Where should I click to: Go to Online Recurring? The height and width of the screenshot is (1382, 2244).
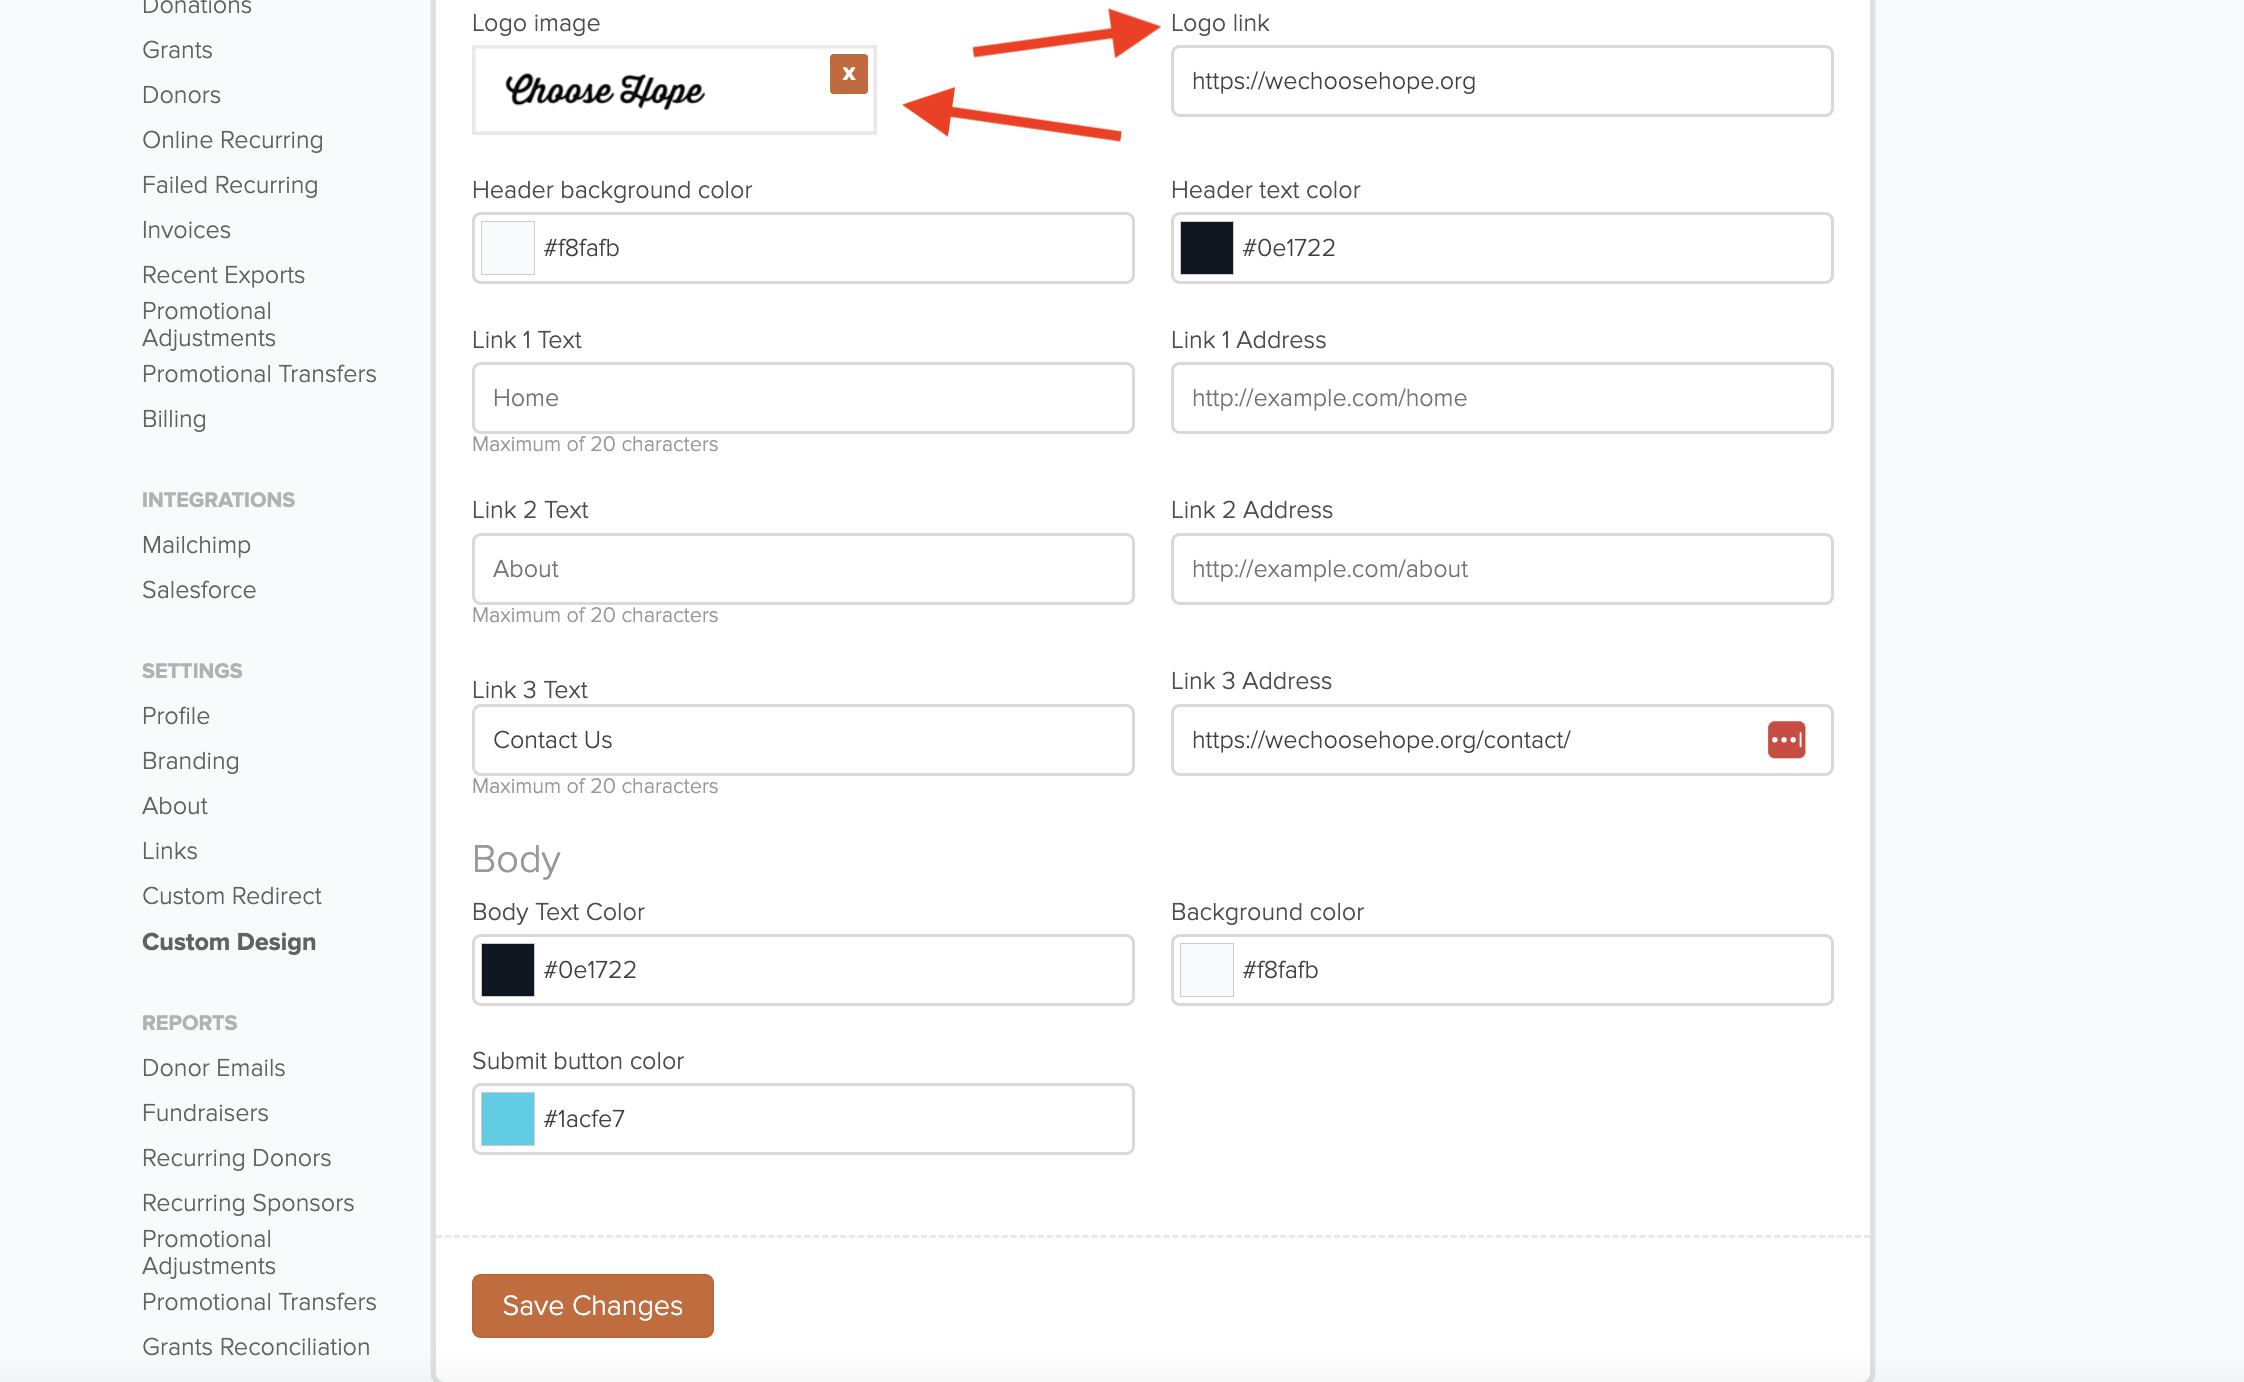232,140
